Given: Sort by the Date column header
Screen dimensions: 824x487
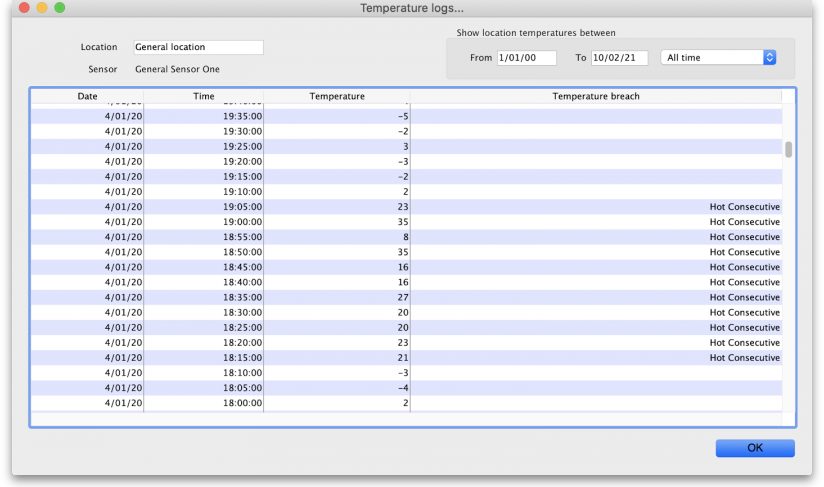Looking at the screenshot, I should point(87,96).
